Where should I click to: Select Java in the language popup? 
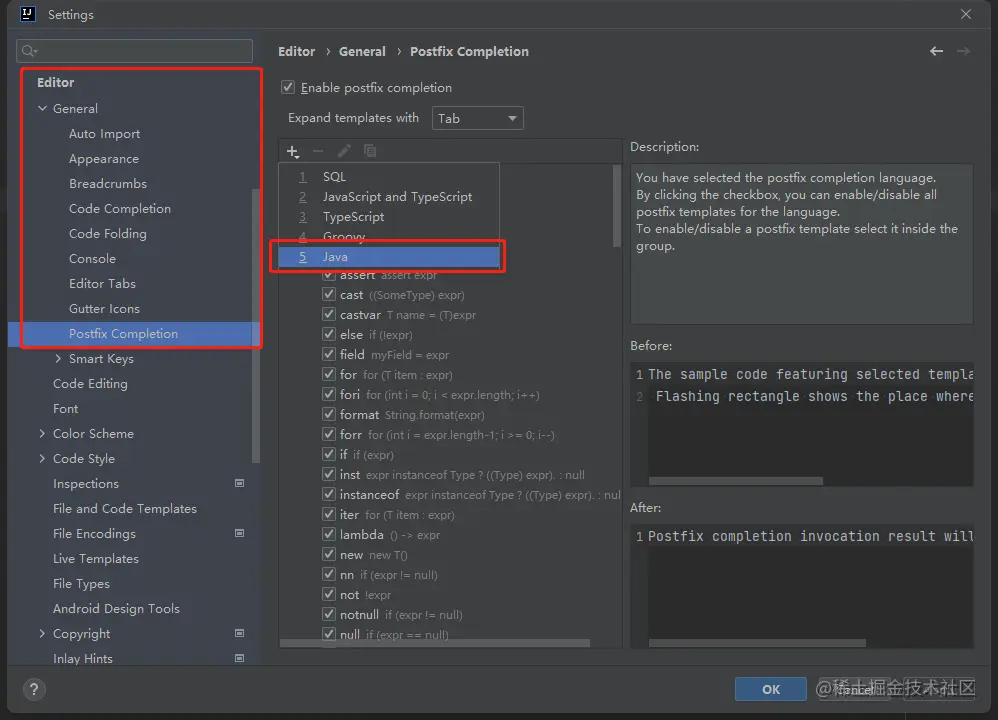[389, 257]
